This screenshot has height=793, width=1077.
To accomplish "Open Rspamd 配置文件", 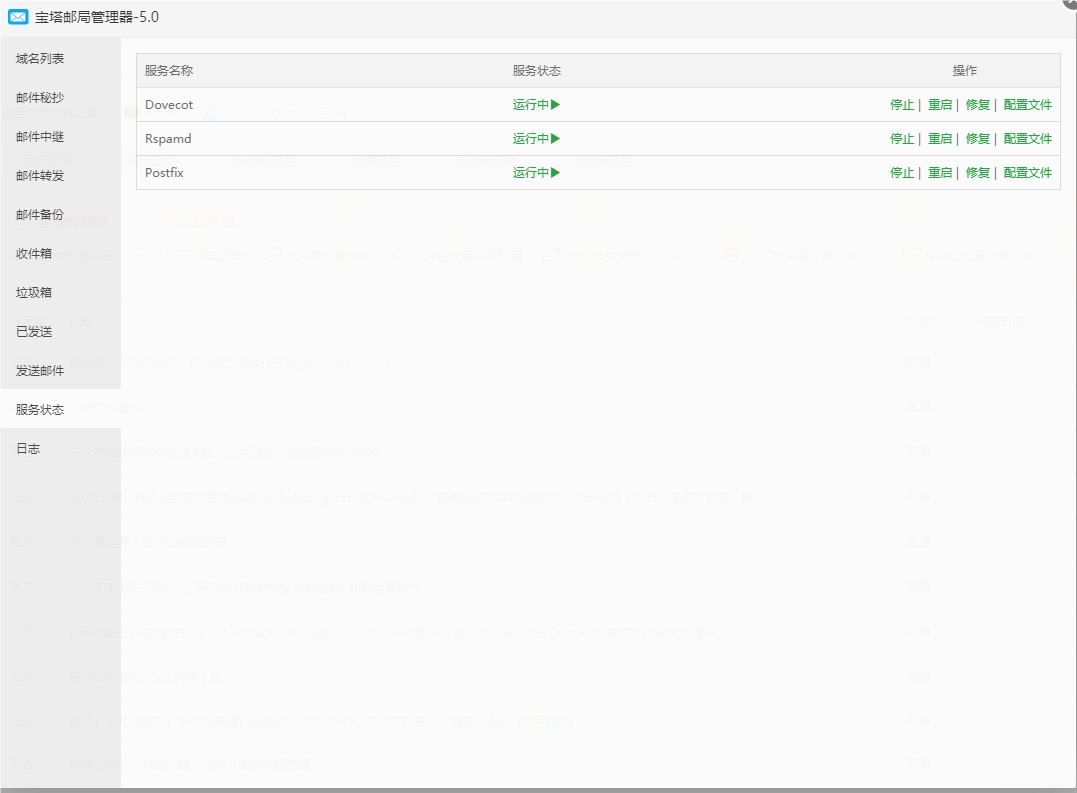I will pos(1028,139).
